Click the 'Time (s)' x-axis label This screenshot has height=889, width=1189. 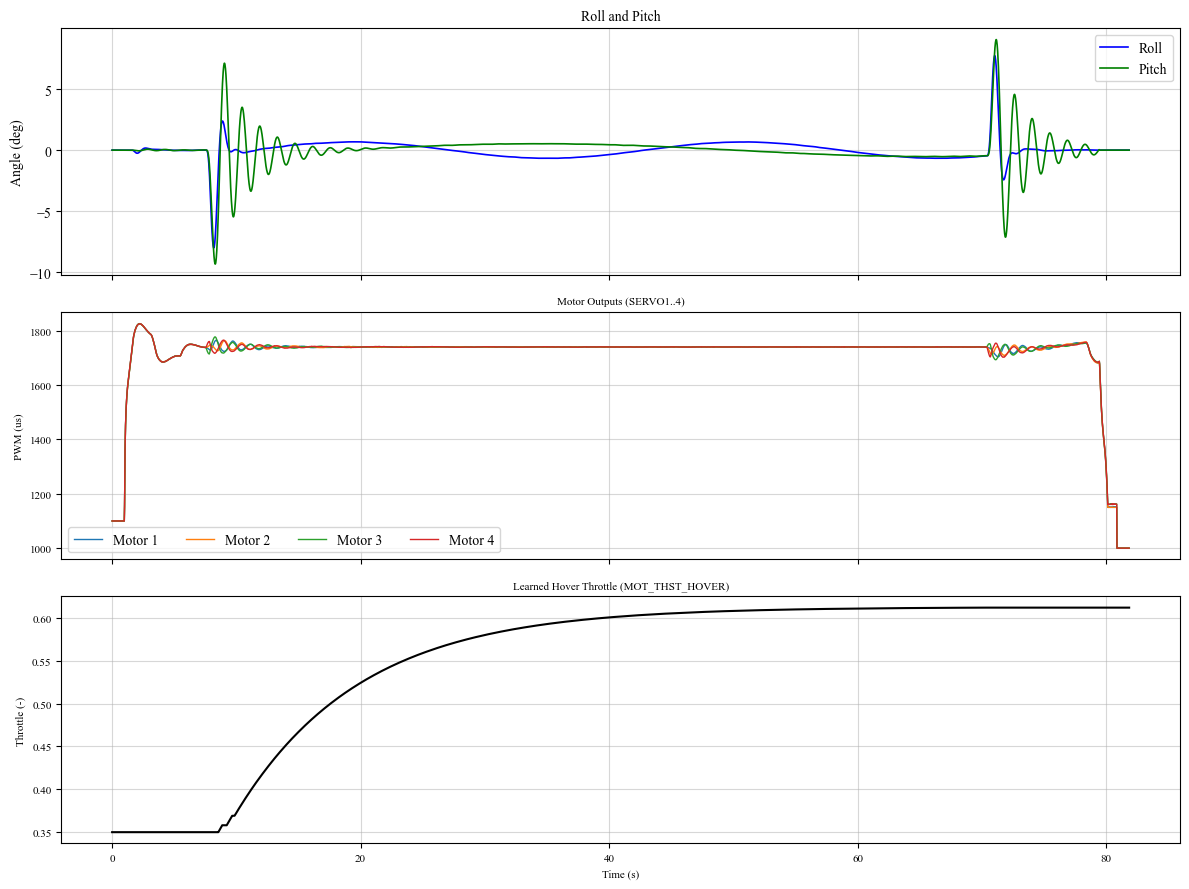point(620,874)
